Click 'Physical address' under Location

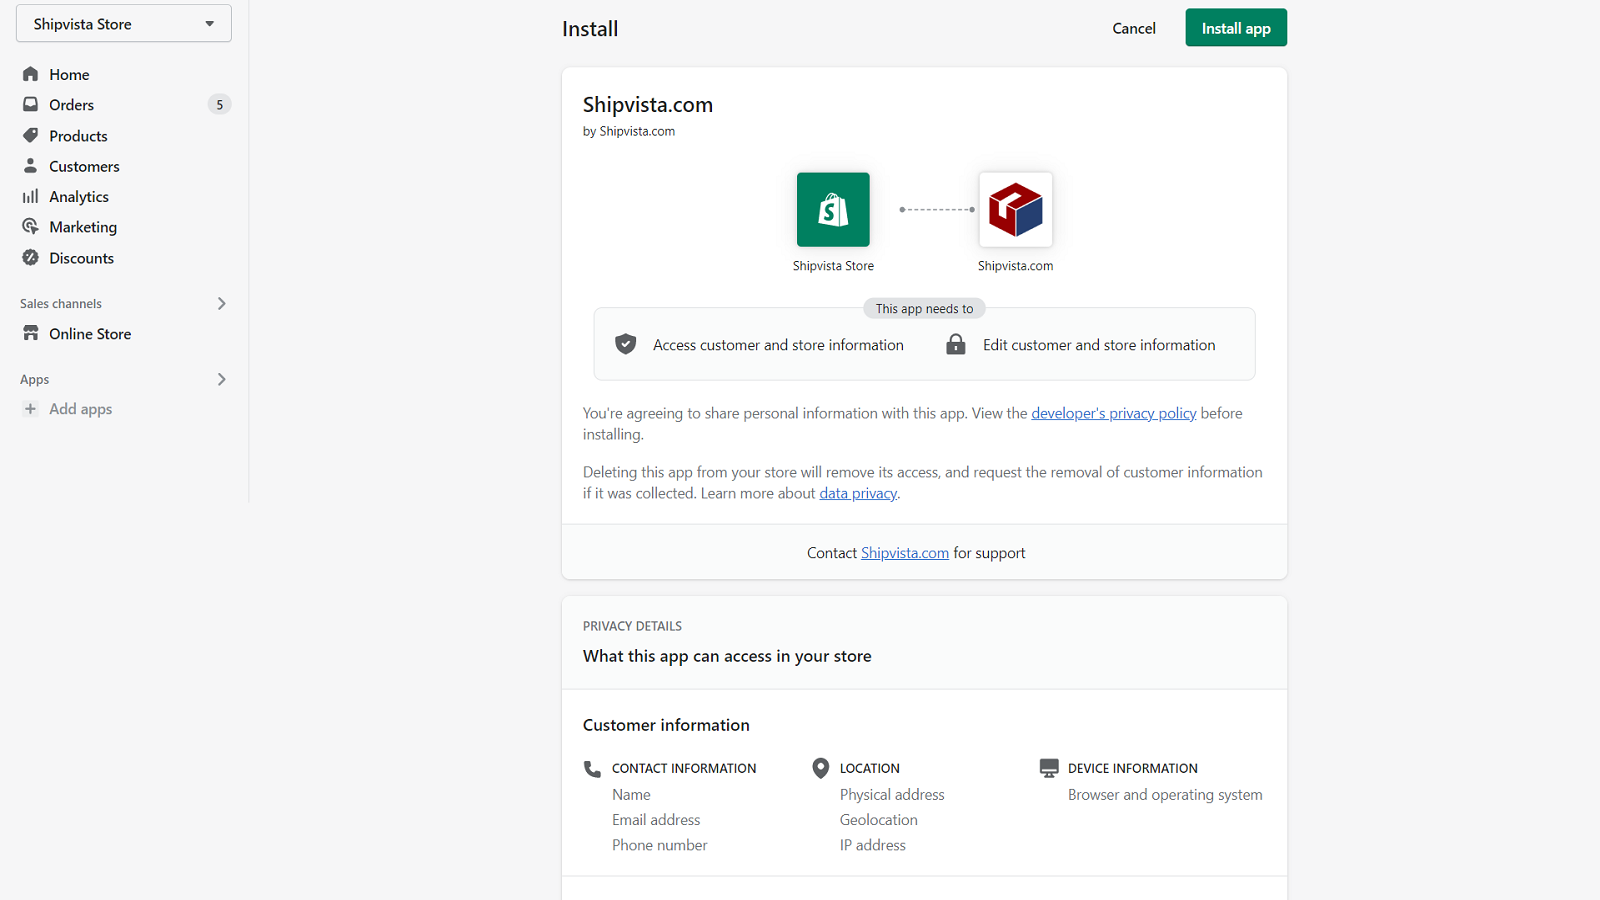892,795
